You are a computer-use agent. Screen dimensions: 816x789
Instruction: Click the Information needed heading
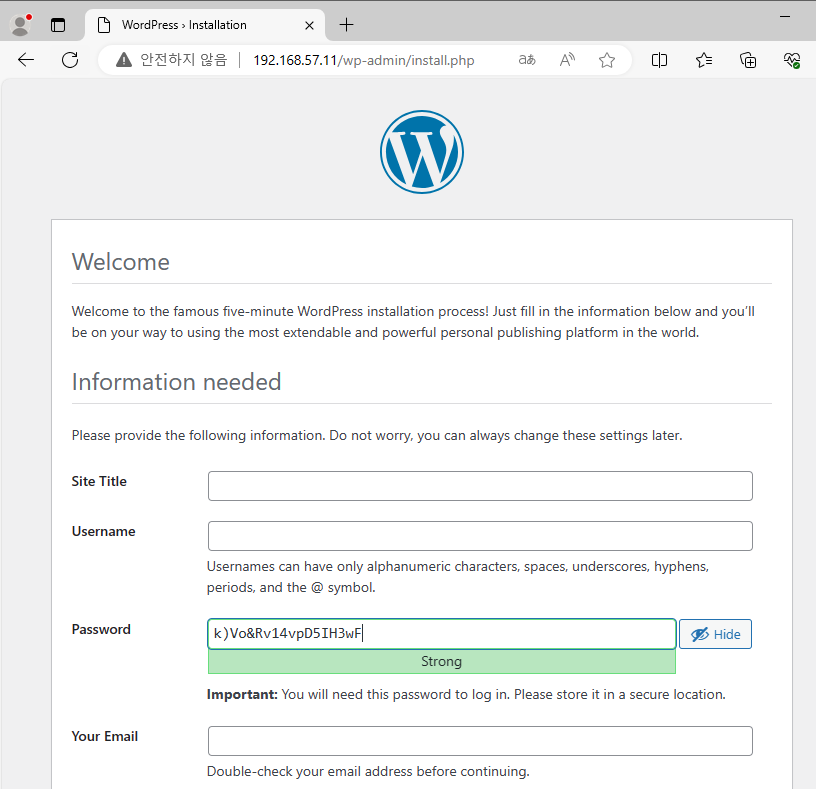[x=176, y=382]
